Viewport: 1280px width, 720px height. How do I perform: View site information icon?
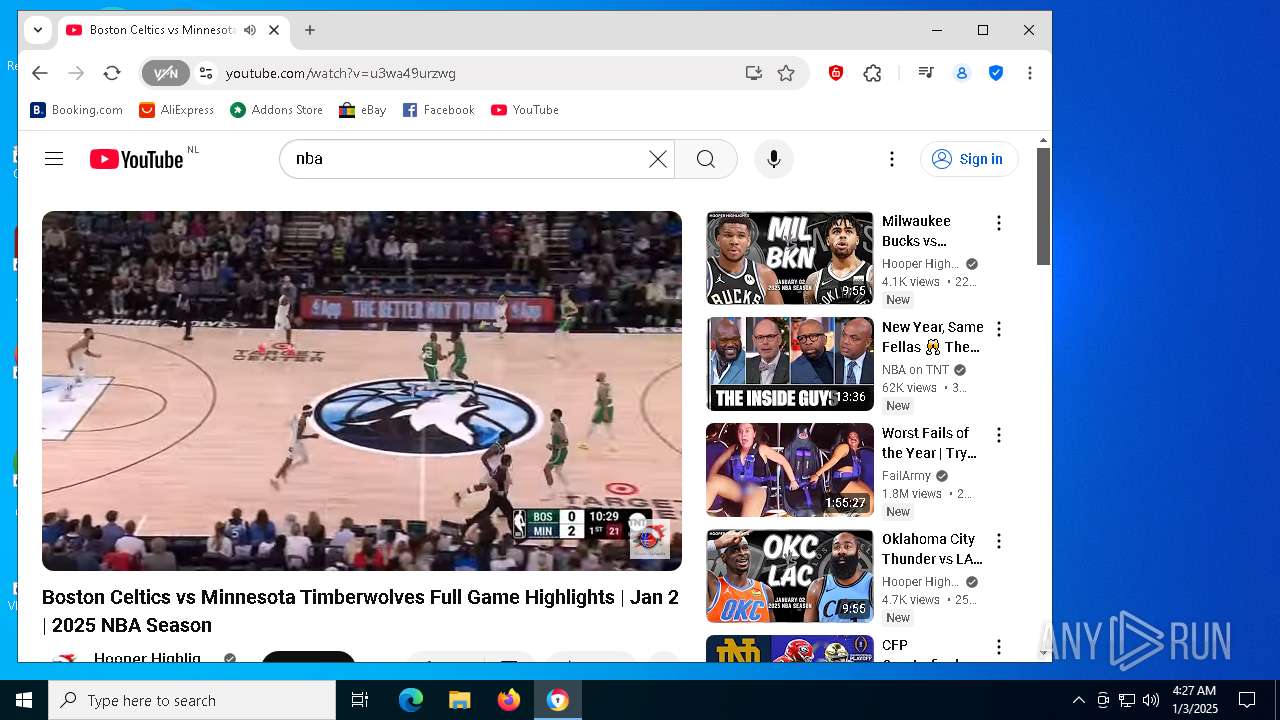point(206,73)
